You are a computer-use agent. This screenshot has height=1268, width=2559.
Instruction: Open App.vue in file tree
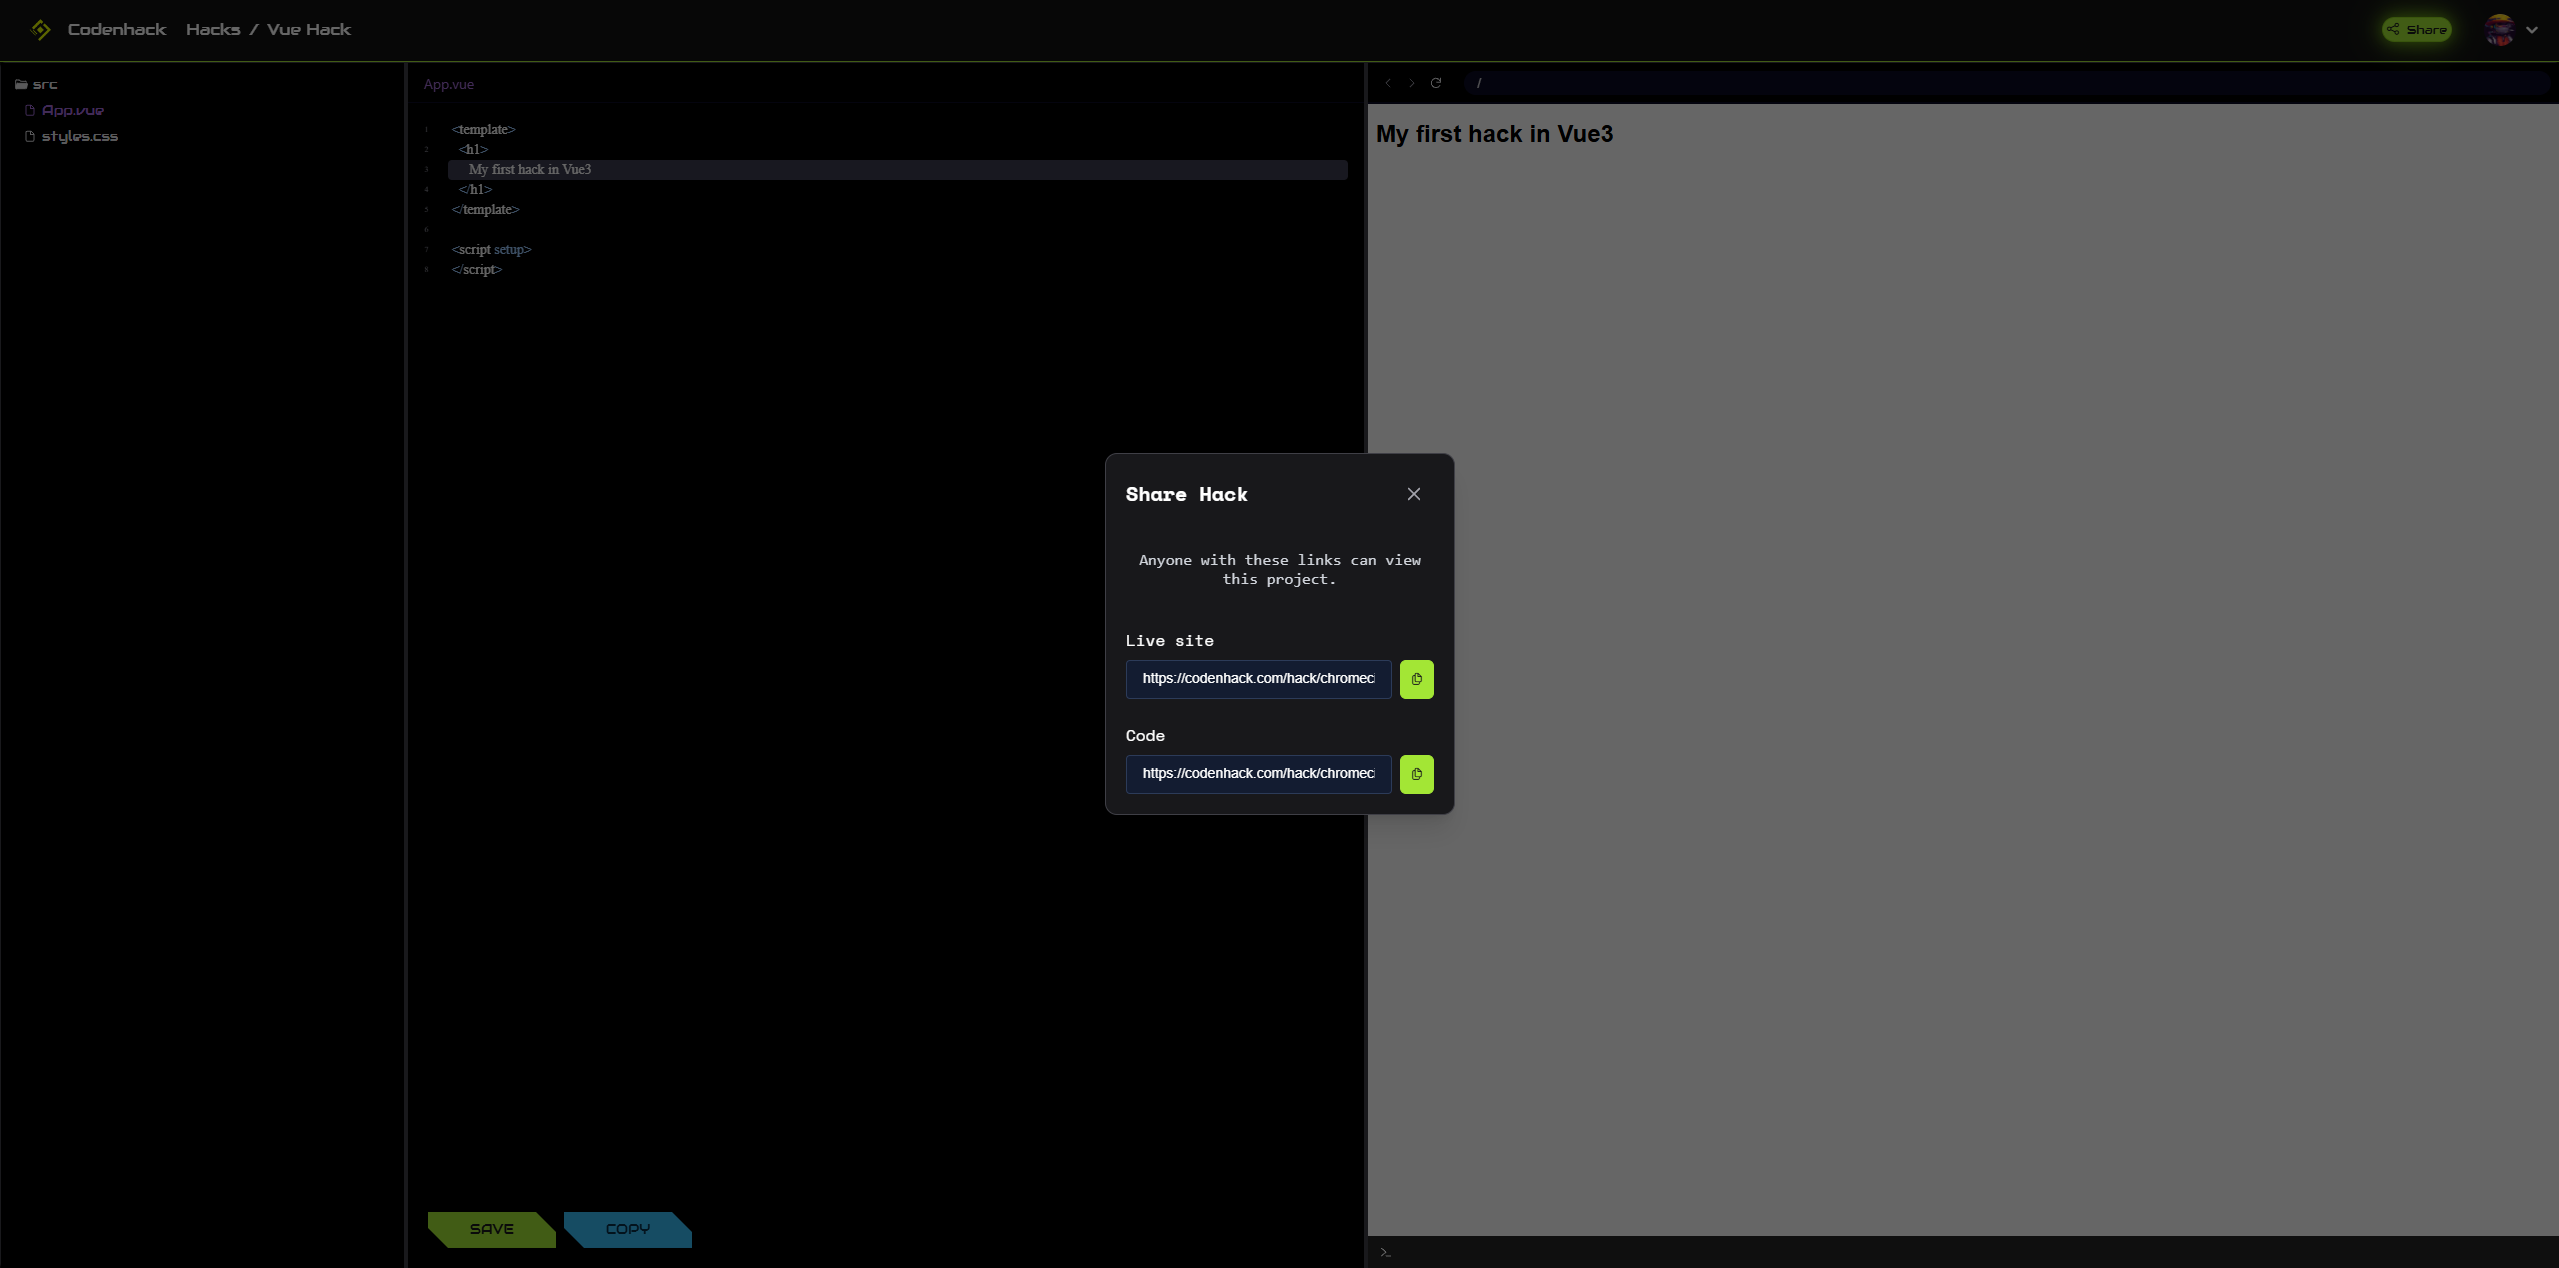tap(72, 110)
